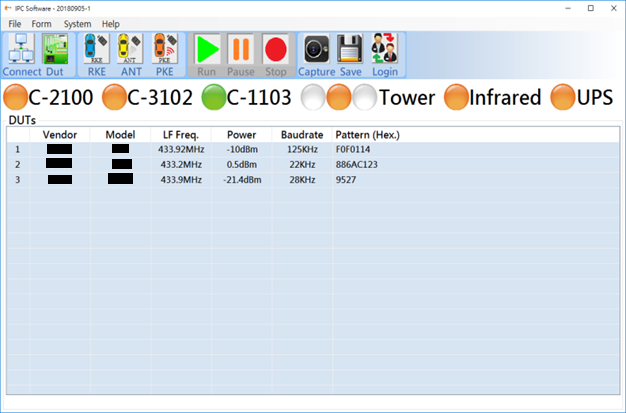Open the File menu
626x413 pixels.
click(x=15, y=23)
